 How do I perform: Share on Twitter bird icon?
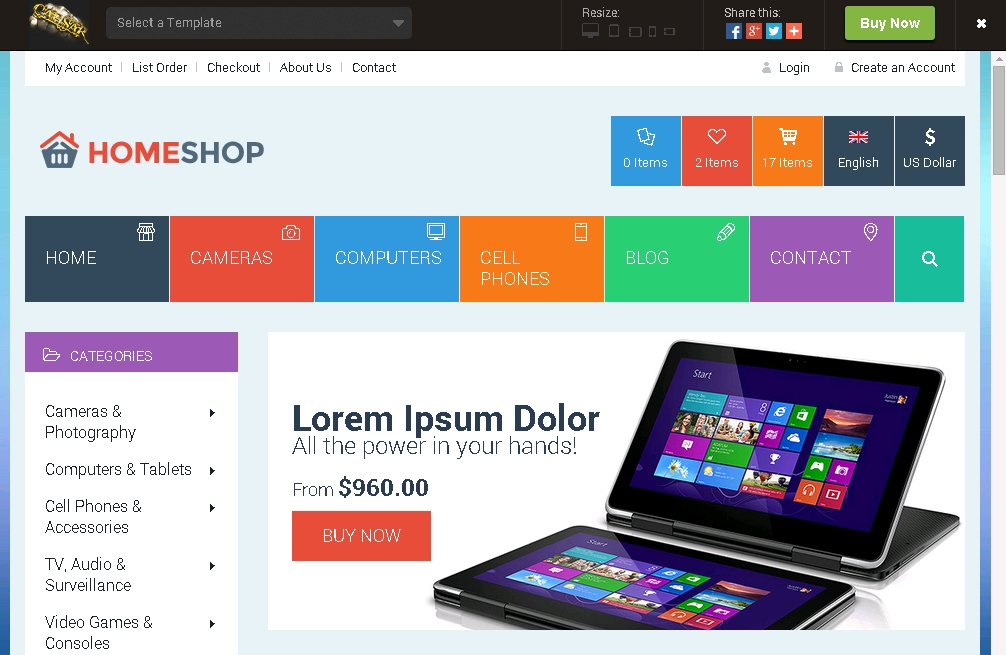click(774, 31)
